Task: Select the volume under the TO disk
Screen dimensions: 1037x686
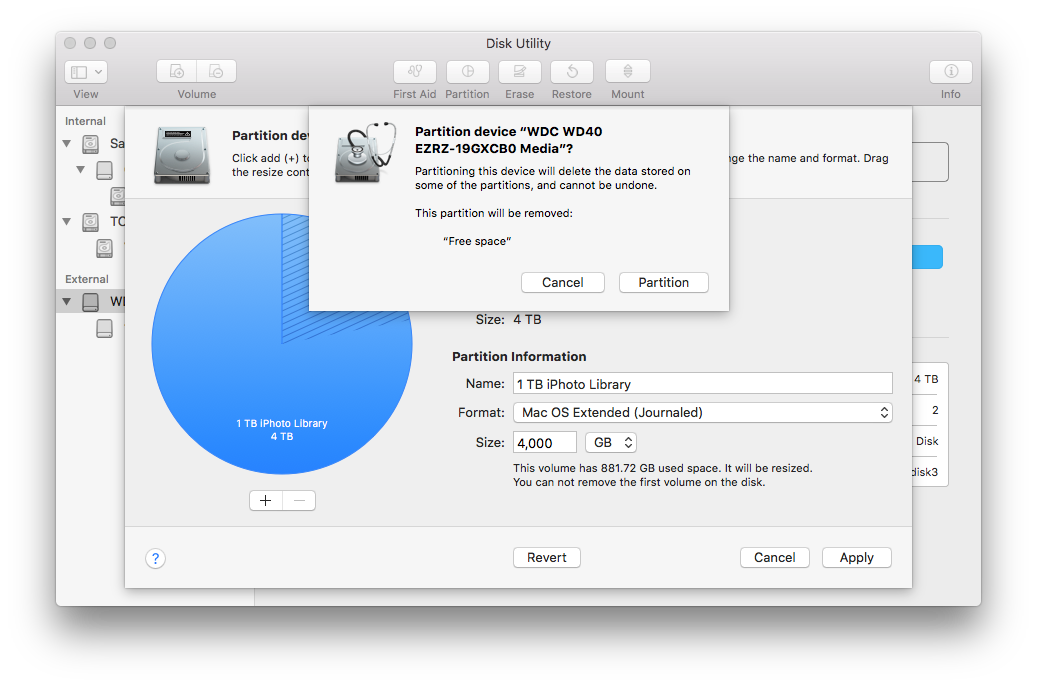Action: click(104, 248)
